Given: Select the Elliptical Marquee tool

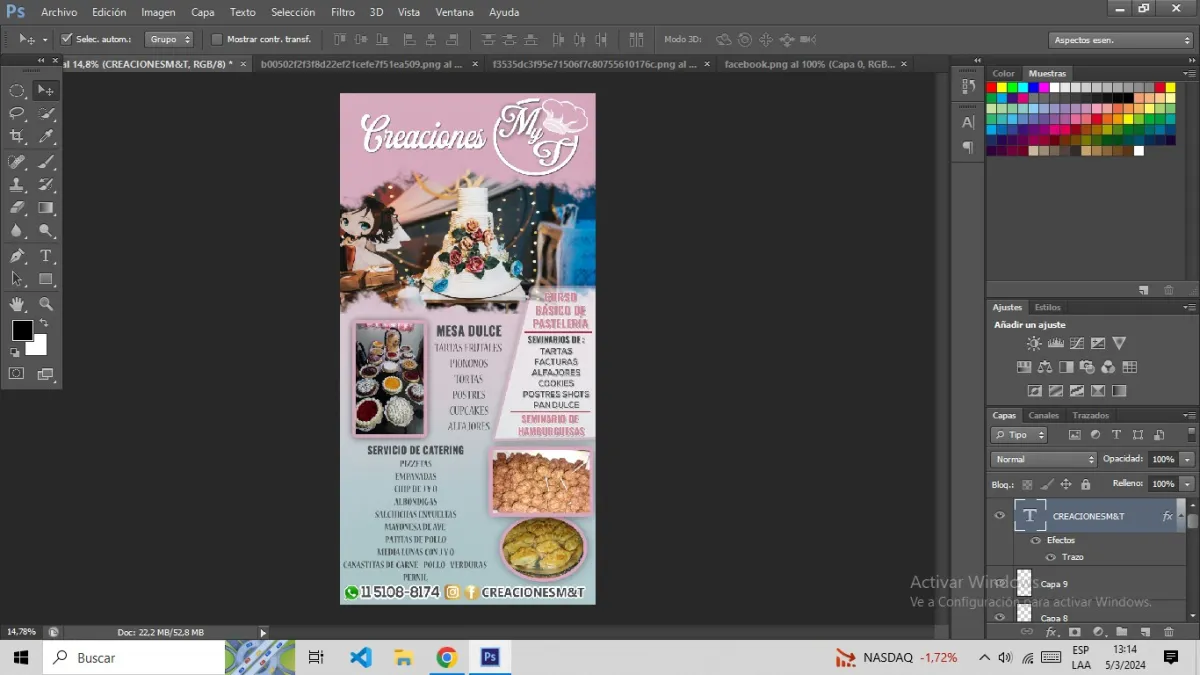Looking at the screenshot, I should point(17,90).
